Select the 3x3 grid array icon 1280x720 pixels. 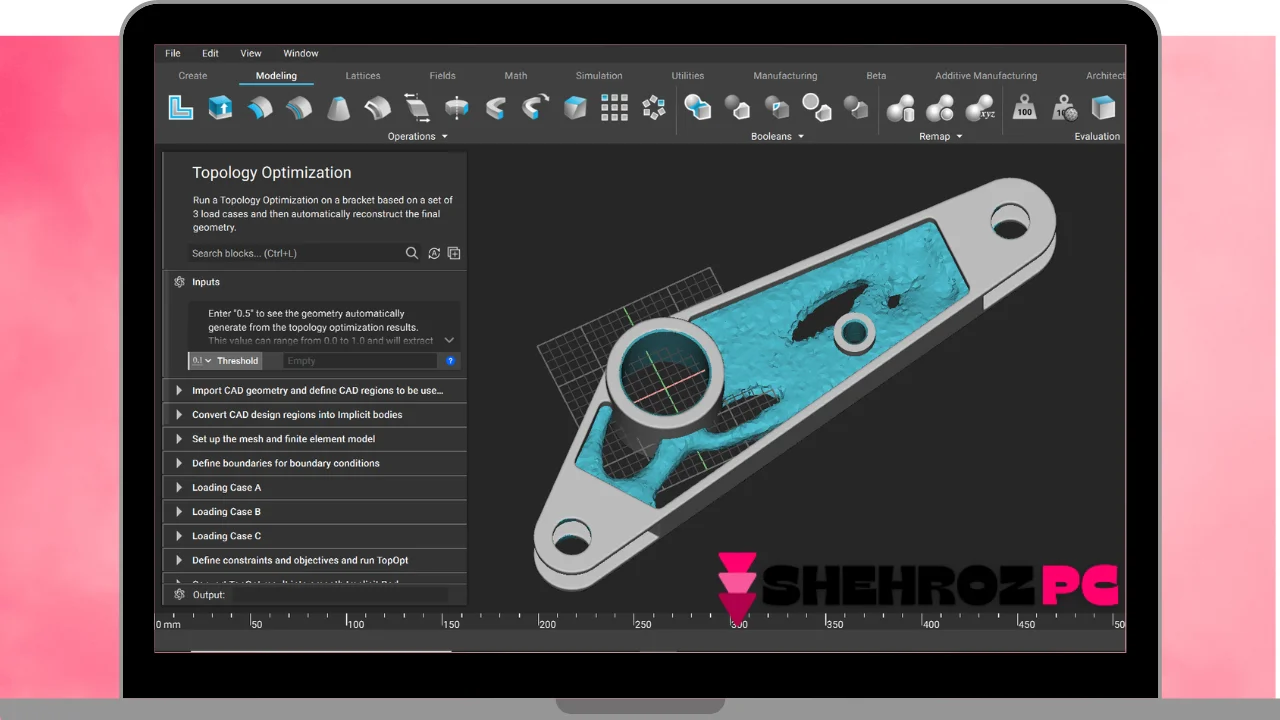tap(614, 107)
